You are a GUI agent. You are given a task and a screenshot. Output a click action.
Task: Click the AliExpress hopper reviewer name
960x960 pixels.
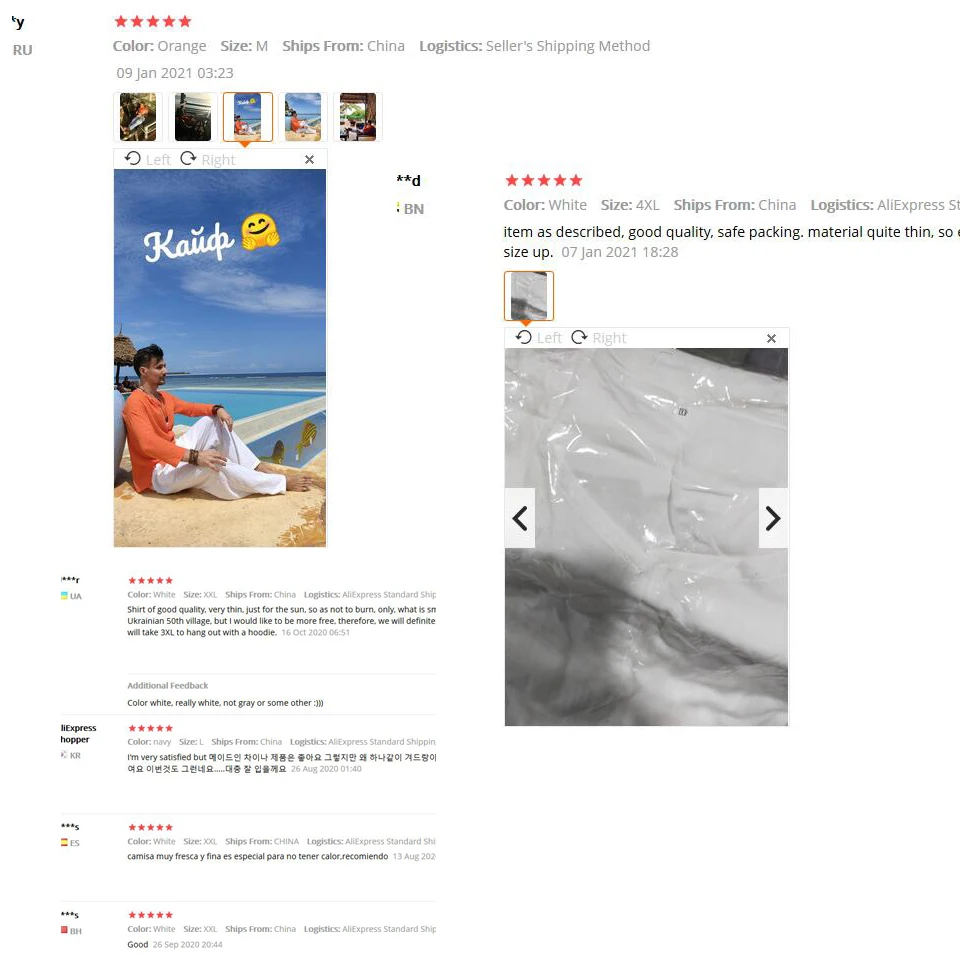78,733
